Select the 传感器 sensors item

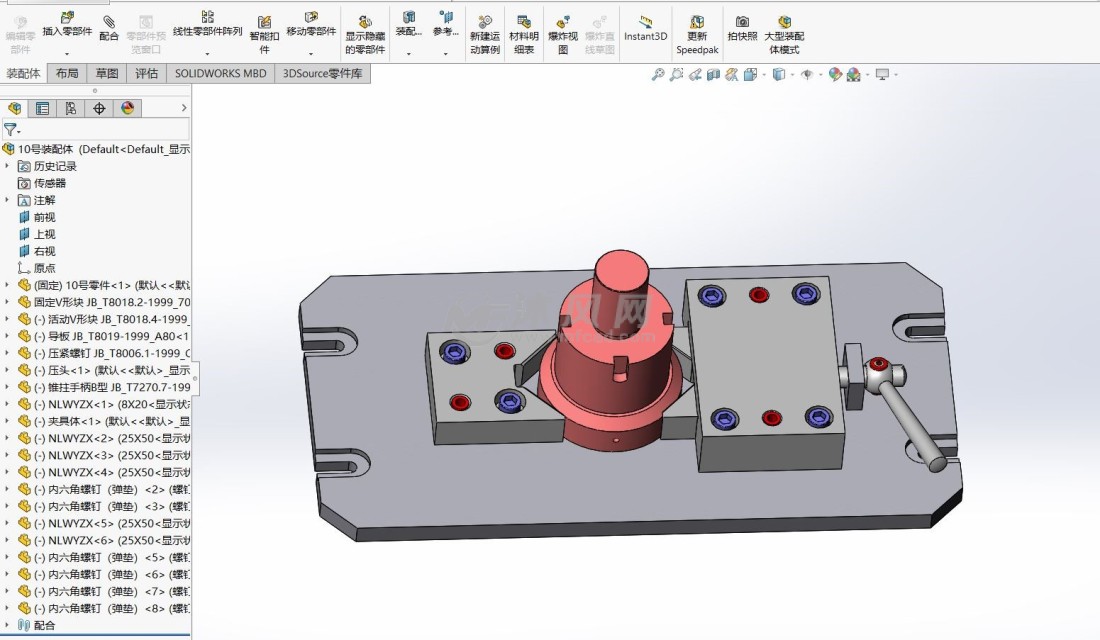42,183
